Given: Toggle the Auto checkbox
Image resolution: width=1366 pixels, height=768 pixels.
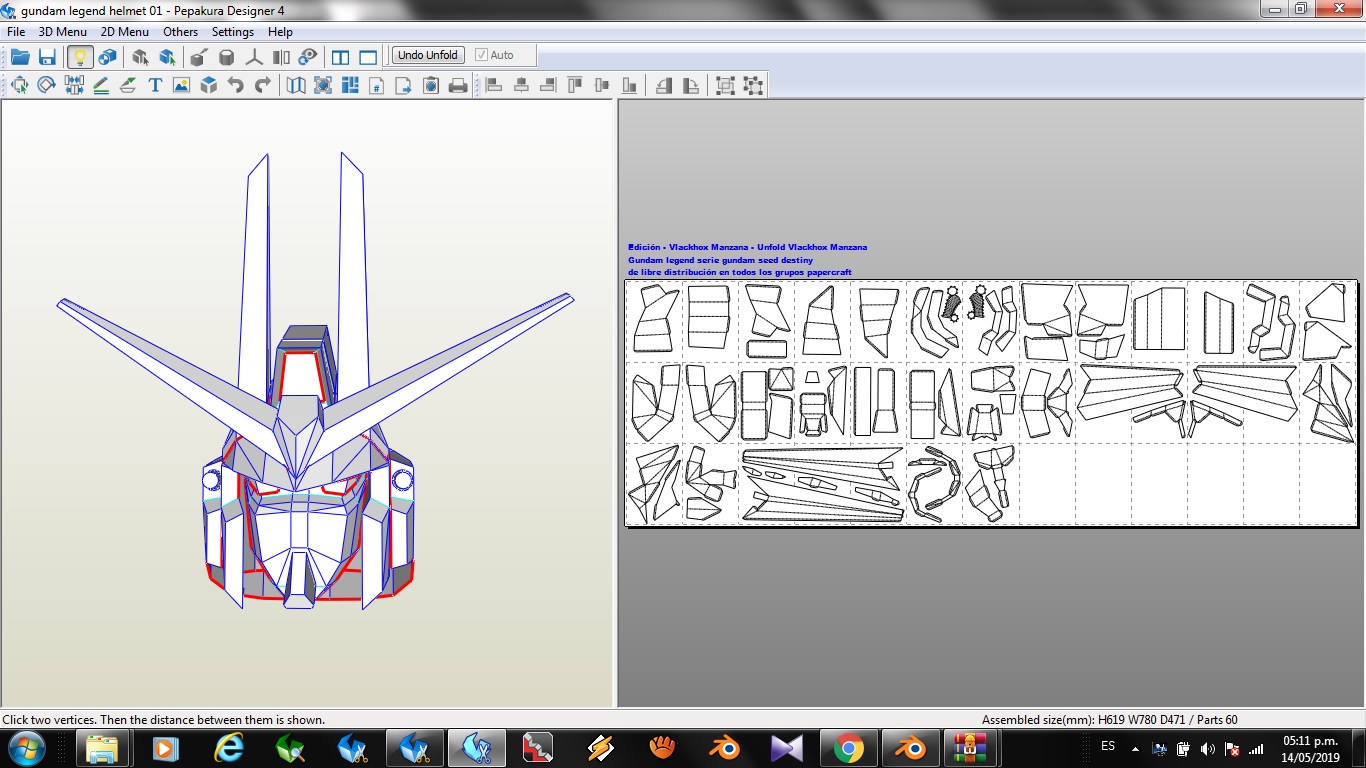Looking at the screenshot, I should (495, 55).
